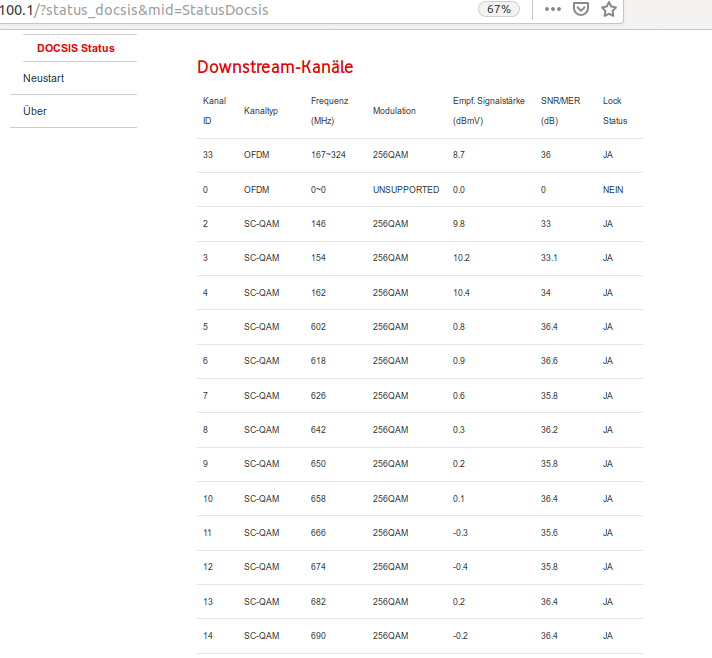Click frequency 650 cell
Image resolution: width=712 pixels, height=658 pixels.
(x=318, y=464)
